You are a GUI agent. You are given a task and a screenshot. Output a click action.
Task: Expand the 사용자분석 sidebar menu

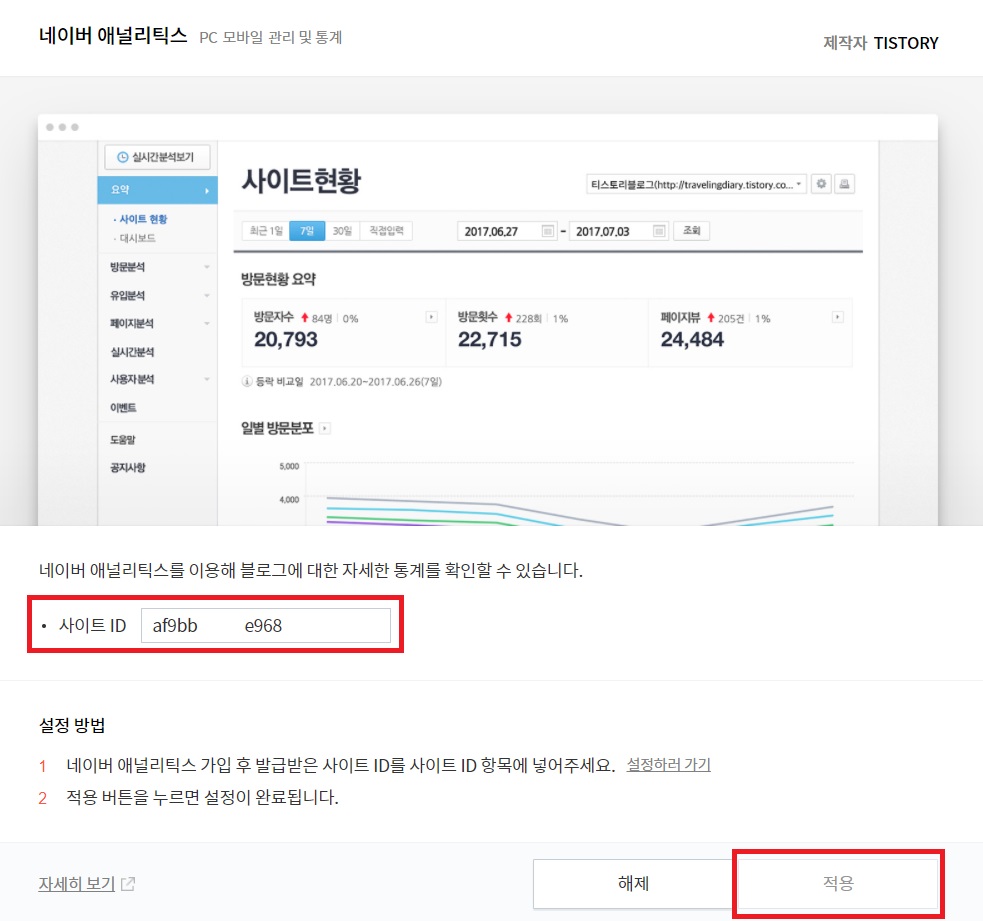click(x=157, y=379)
